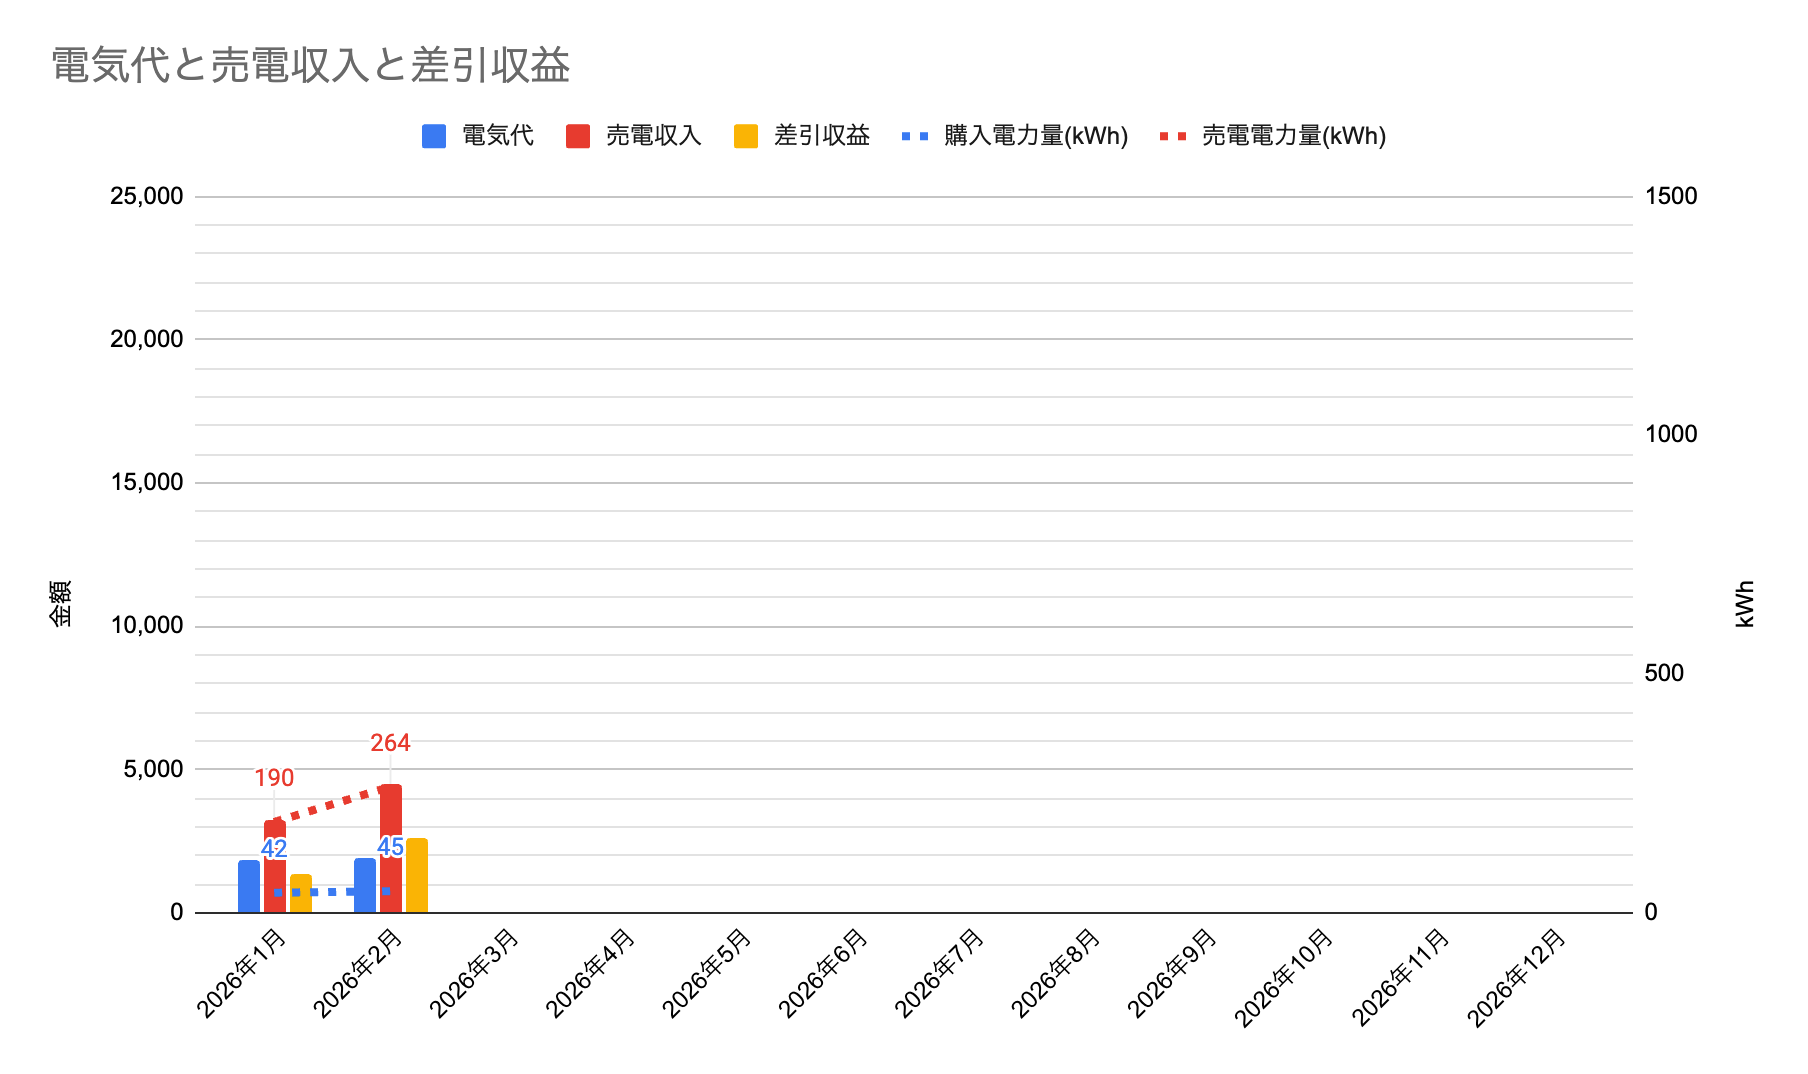
Task: Click the blue data label 42
Action: [x=274, y=849]
